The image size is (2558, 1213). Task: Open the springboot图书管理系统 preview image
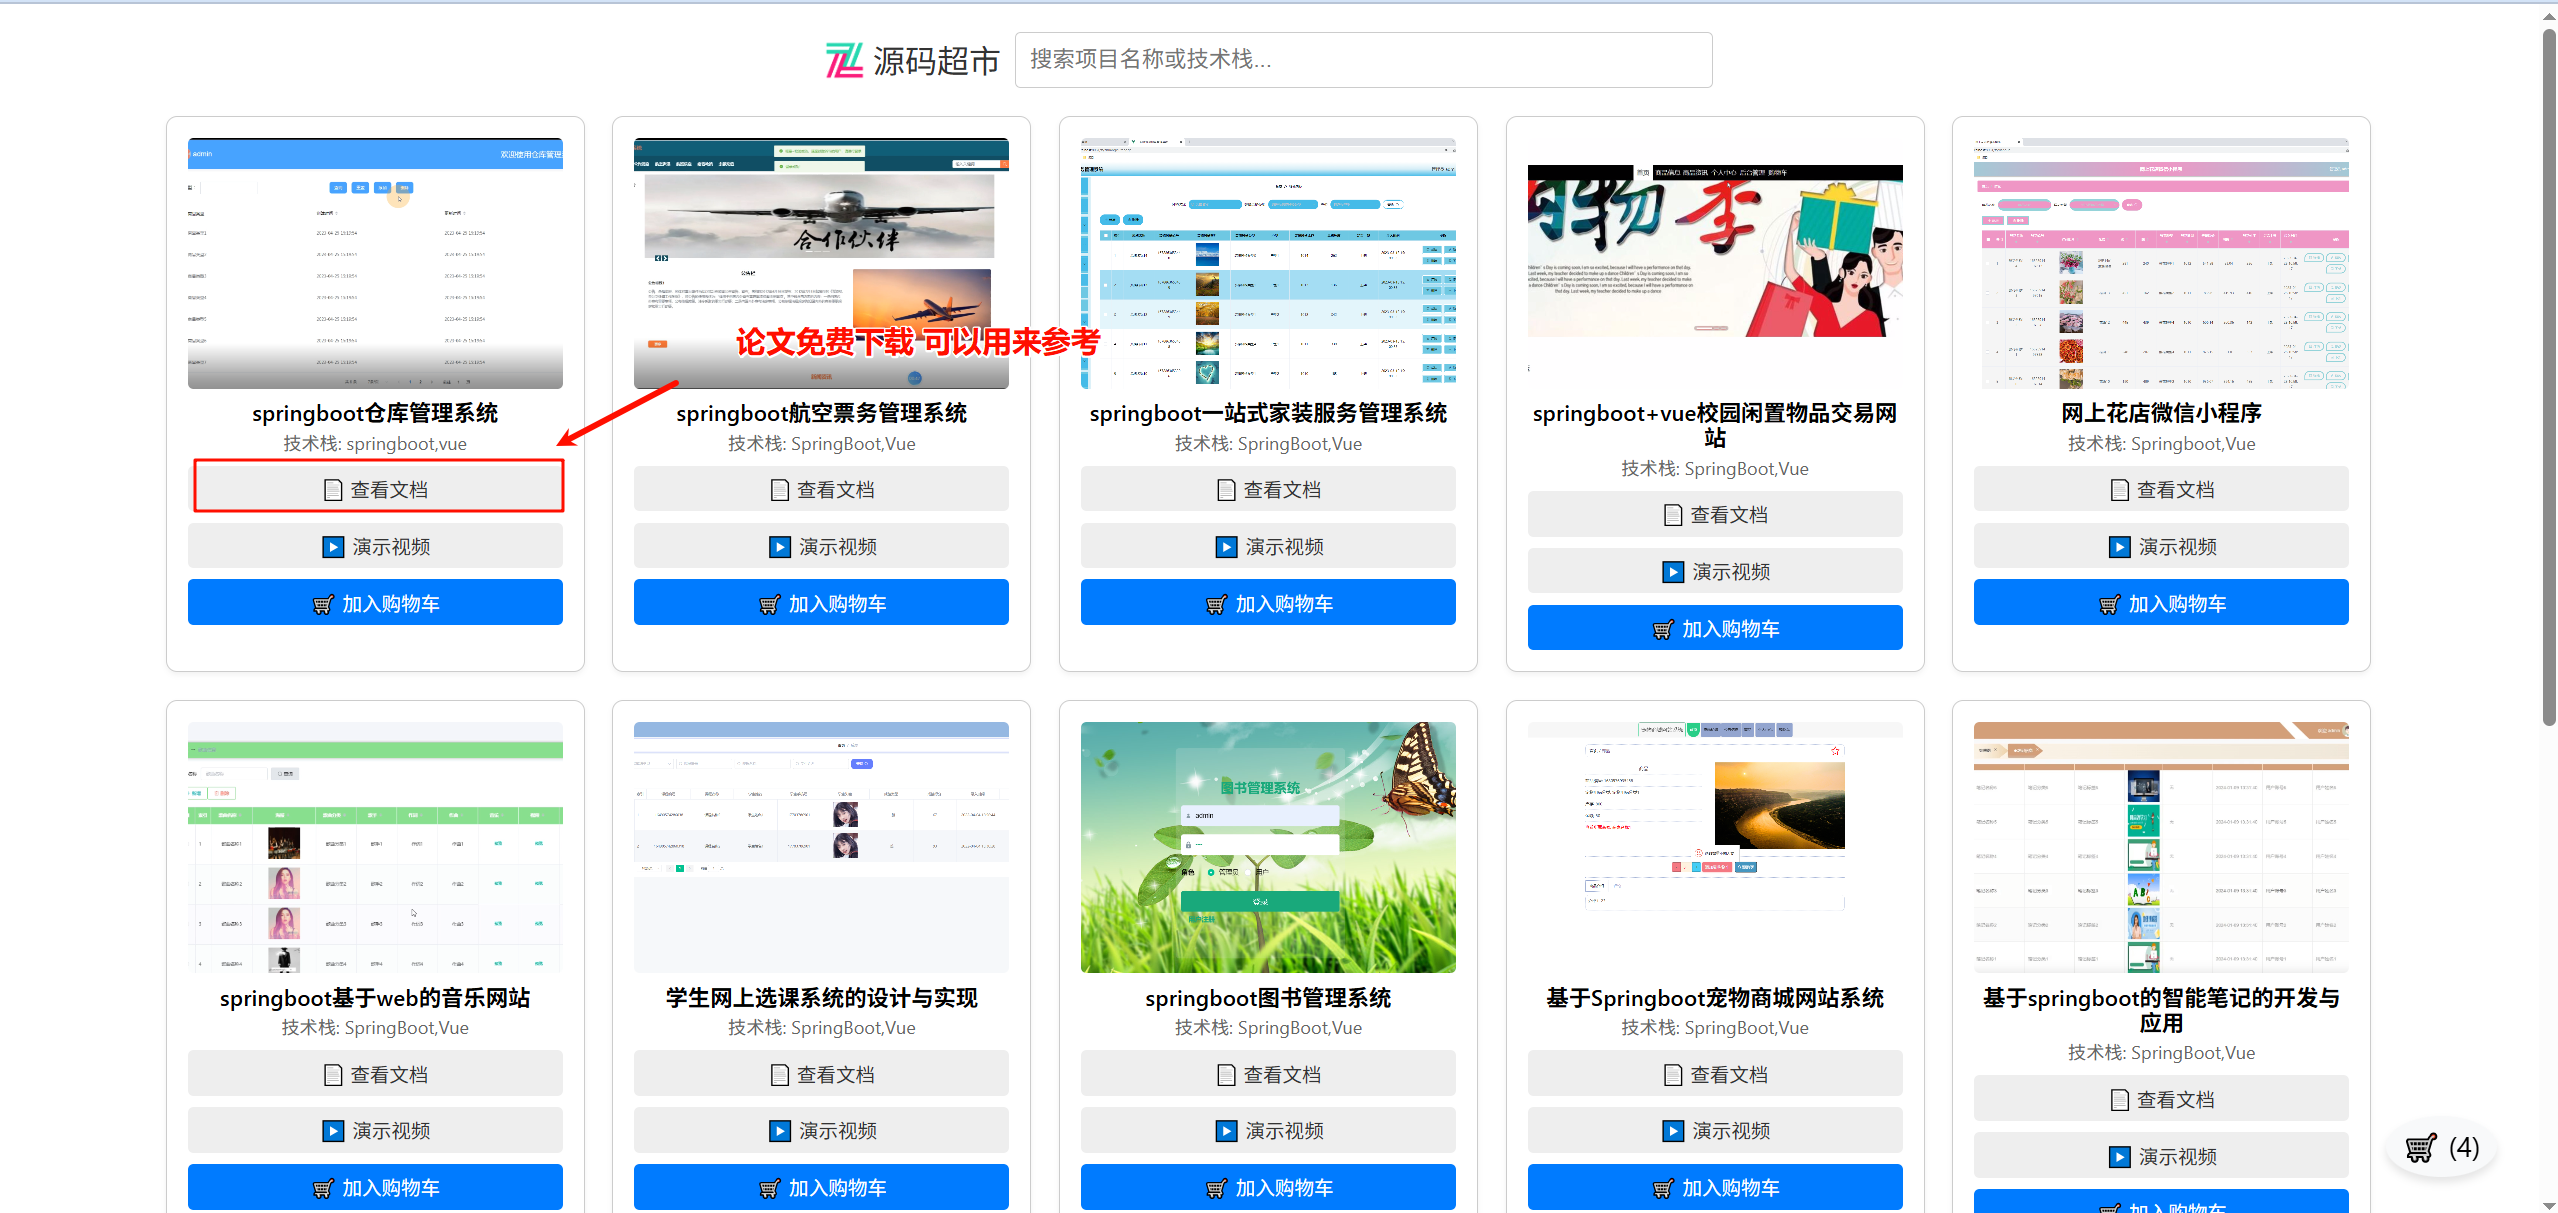tap(1267, 847)
